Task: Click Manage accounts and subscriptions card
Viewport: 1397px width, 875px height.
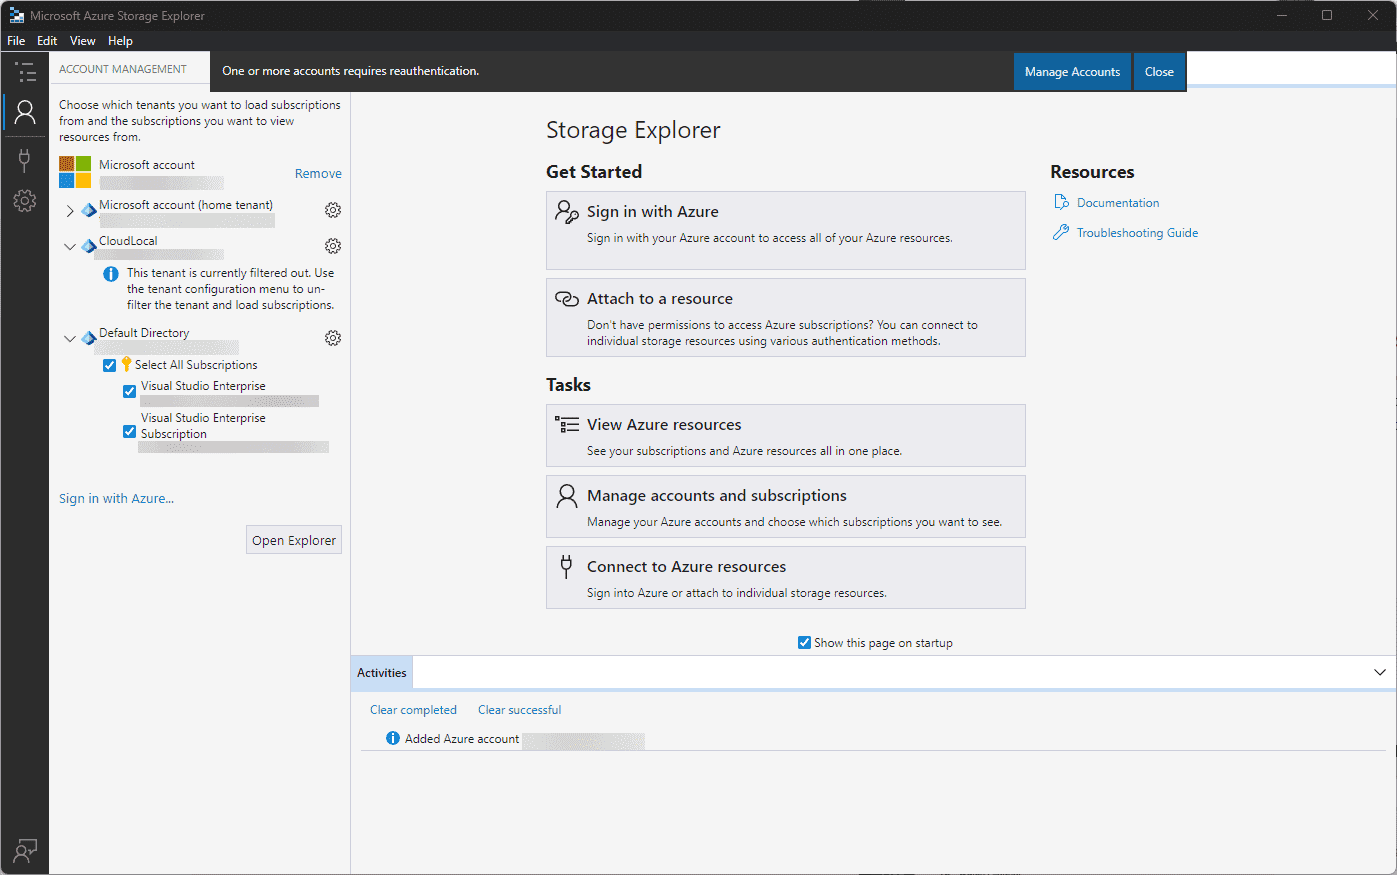Action: (x=786, y=506)
